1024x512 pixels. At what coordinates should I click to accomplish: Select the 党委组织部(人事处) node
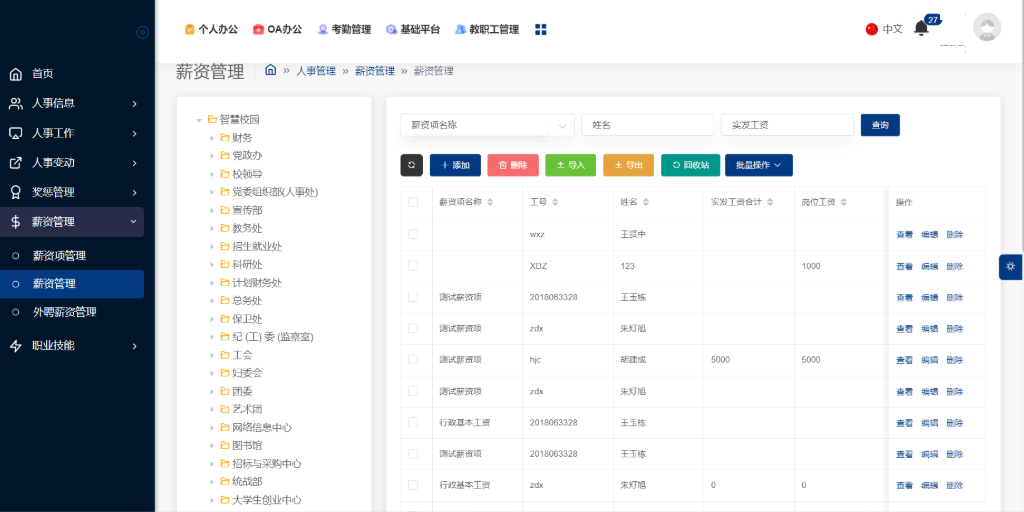[275, 192]
